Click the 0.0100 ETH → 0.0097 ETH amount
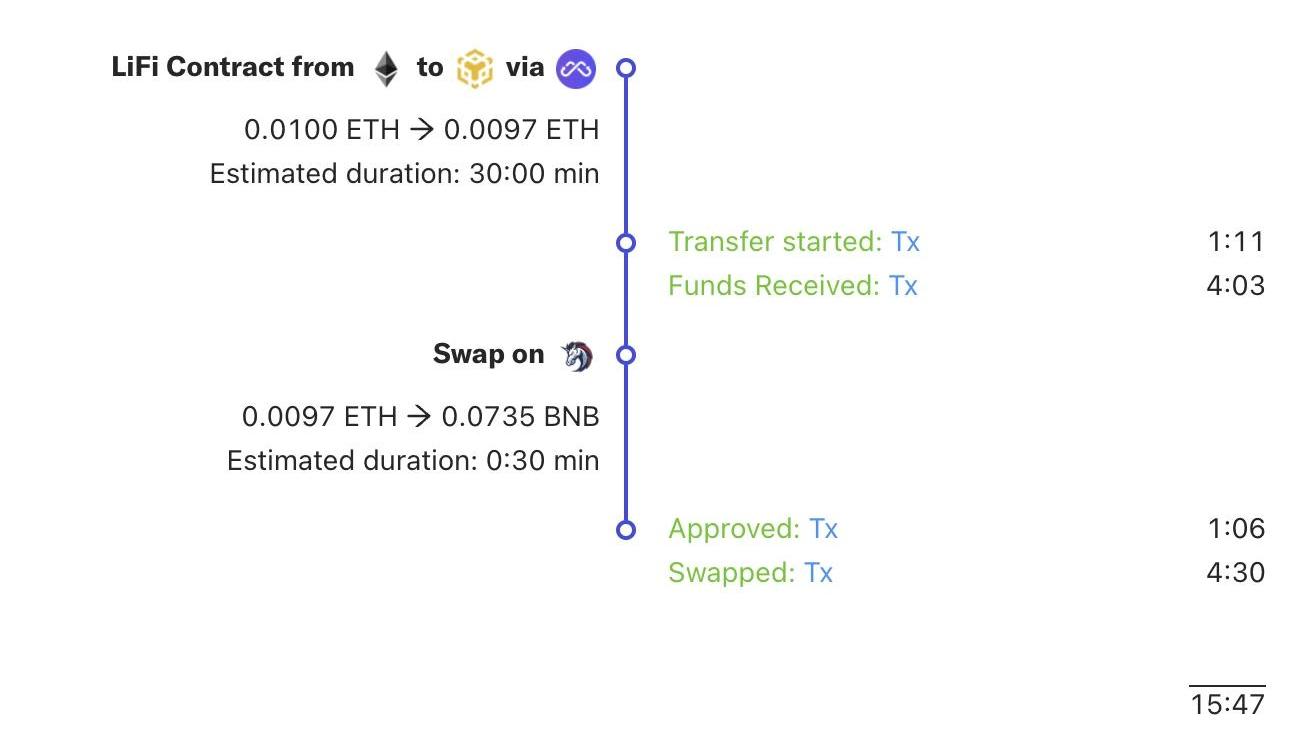The height and width of the screenshot is (756, 1308). pyautogui.click(x=421, y=130)
